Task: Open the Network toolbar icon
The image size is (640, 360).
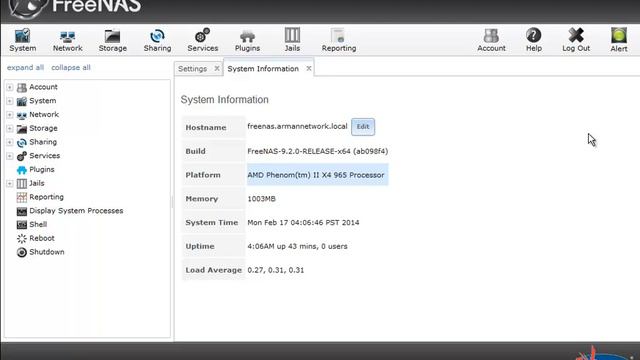Action: (67, 40)
